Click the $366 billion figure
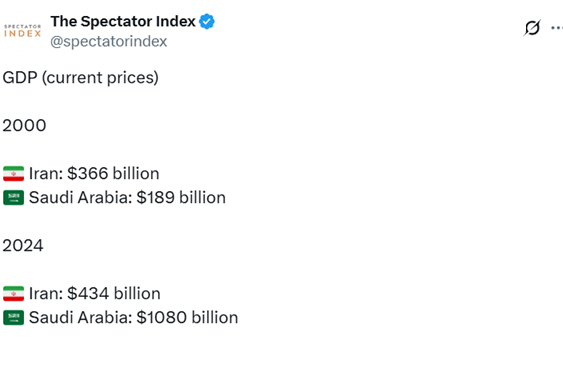 coord(113,173)
